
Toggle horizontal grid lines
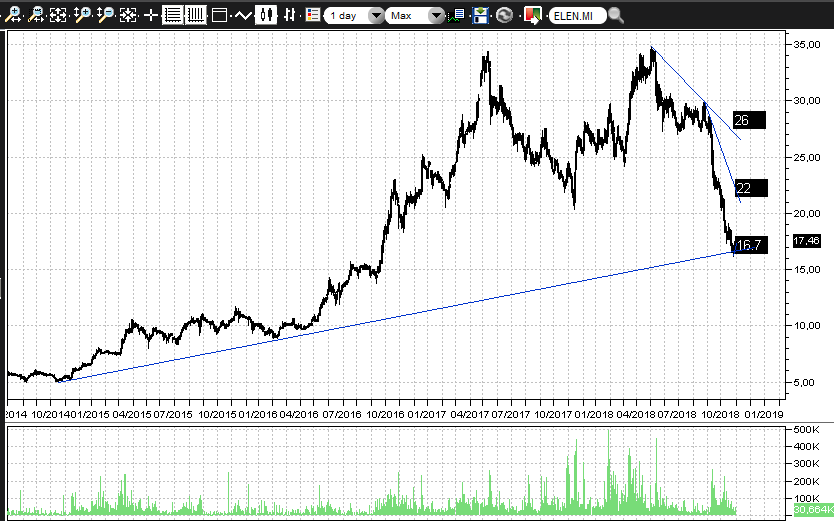pyautogui.click(x=172, y=15)
